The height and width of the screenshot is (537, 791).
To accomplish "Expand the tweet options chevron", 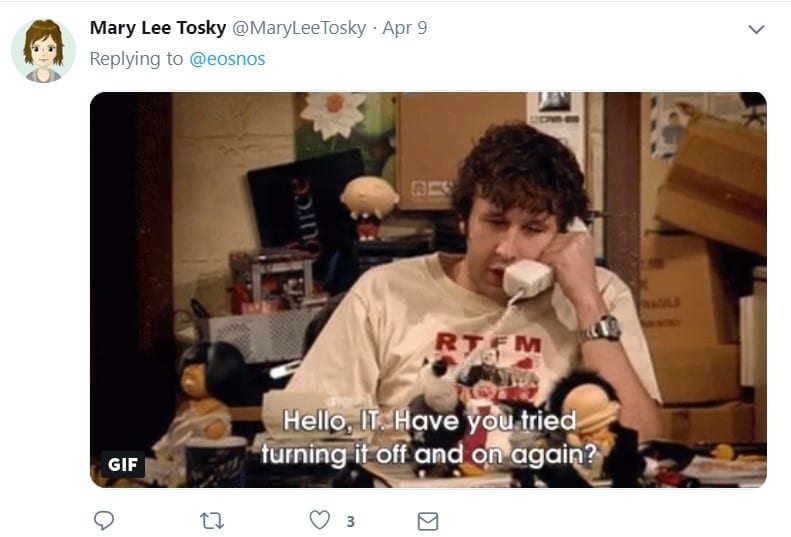I will coord(756,29).
